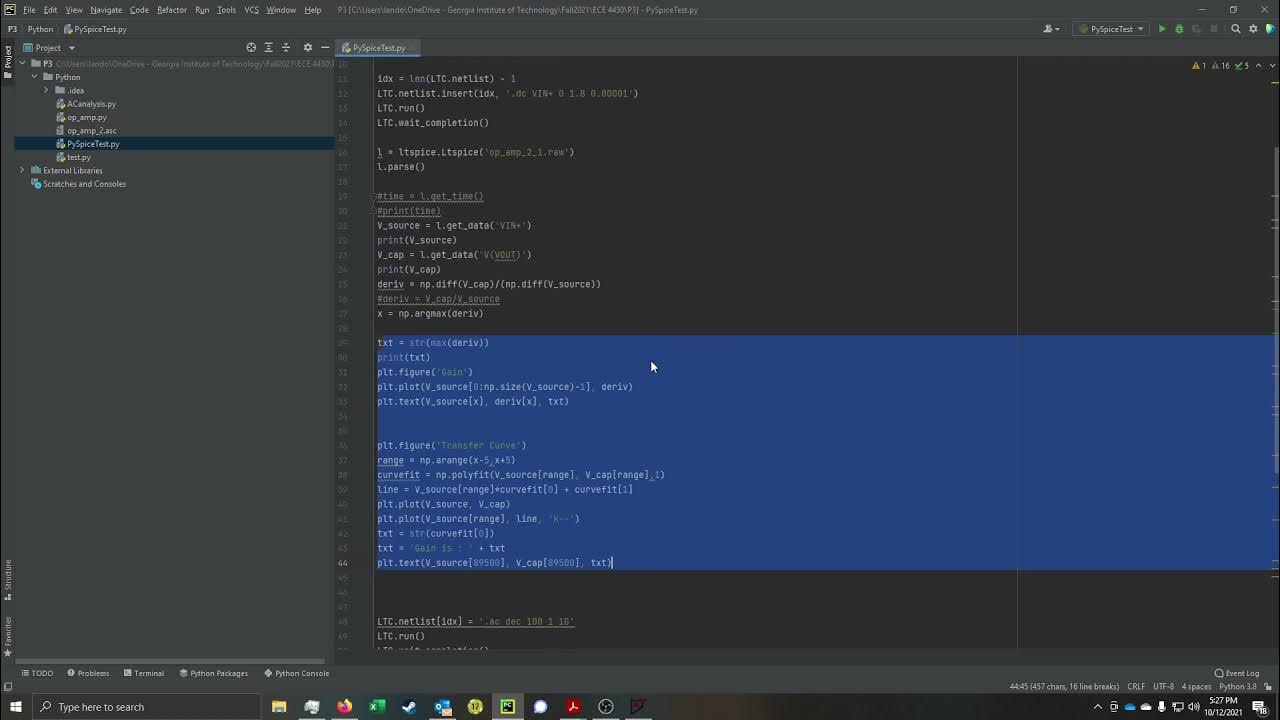1280x720 pixels.
Task: Select opened file locate-target icon in Project panel
Action: [x=251, y=47]
